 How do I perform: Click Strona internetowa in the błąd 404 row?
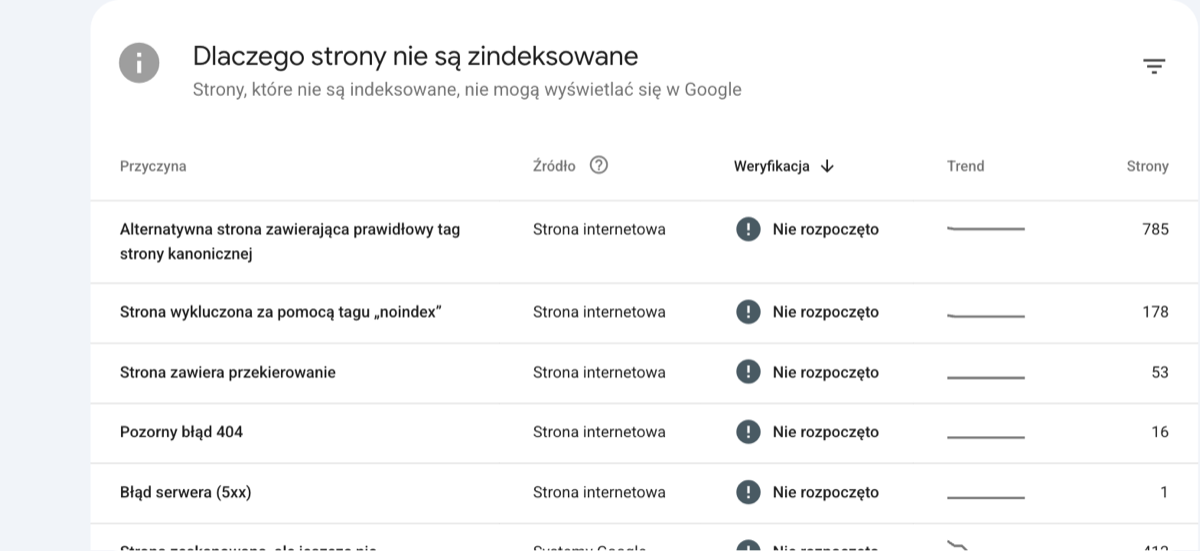[599, 432]
